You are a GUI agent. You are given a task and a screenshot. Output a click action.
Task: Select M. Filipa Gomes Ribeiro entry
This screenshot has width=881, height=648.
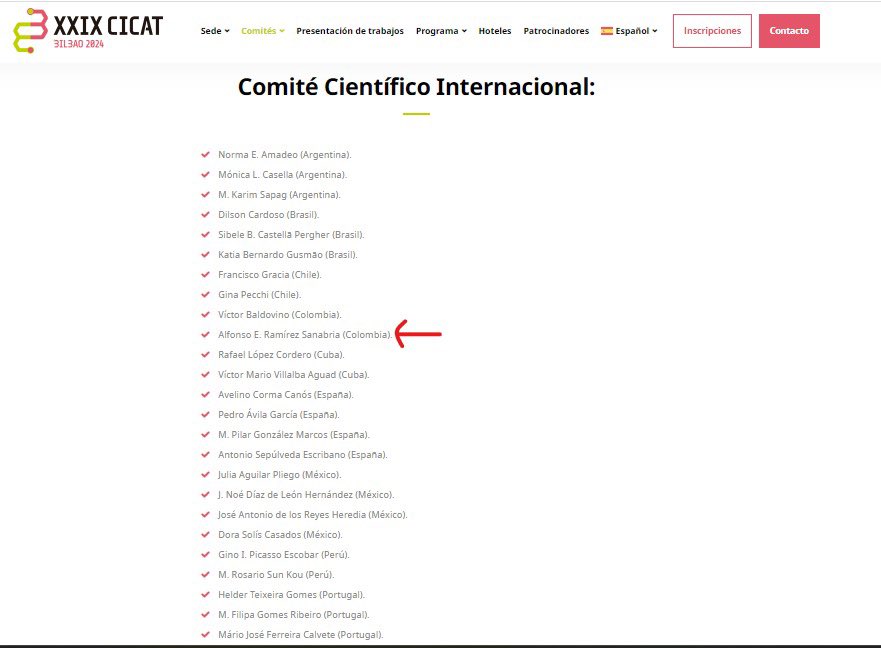[x=293, y=615]
